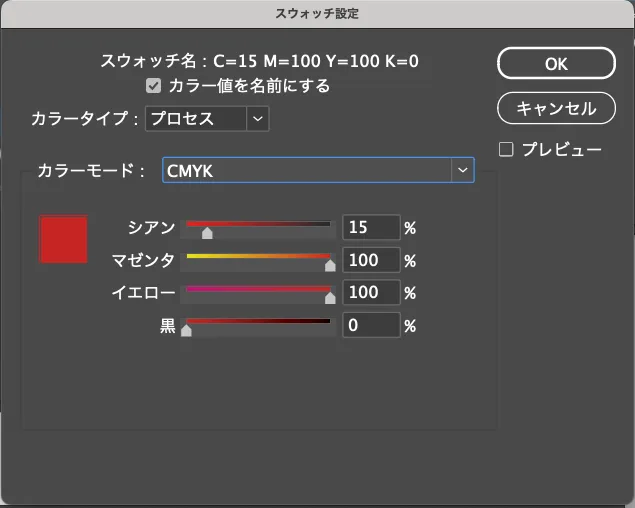Dismiss the dialog with キャンセル button
Viewport: 635px width, 508px height.
556,108
